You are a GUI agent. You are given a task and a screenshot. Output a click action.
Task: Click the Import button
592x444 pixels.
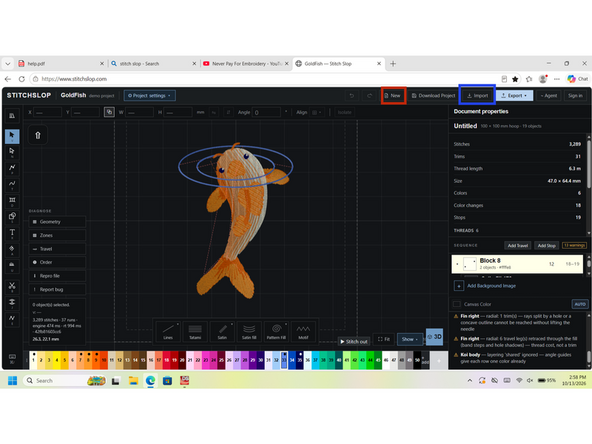point(477,96)
